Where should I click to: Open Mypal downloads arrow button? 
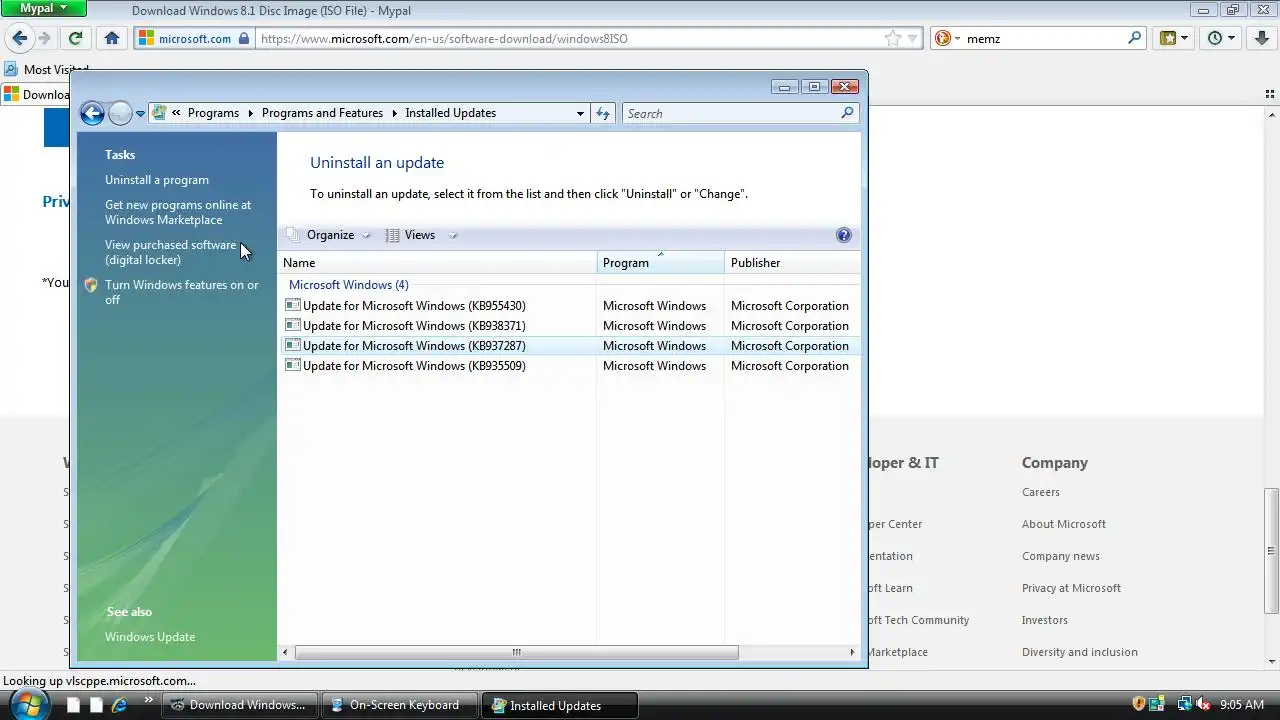click(x=1262, y=38)
